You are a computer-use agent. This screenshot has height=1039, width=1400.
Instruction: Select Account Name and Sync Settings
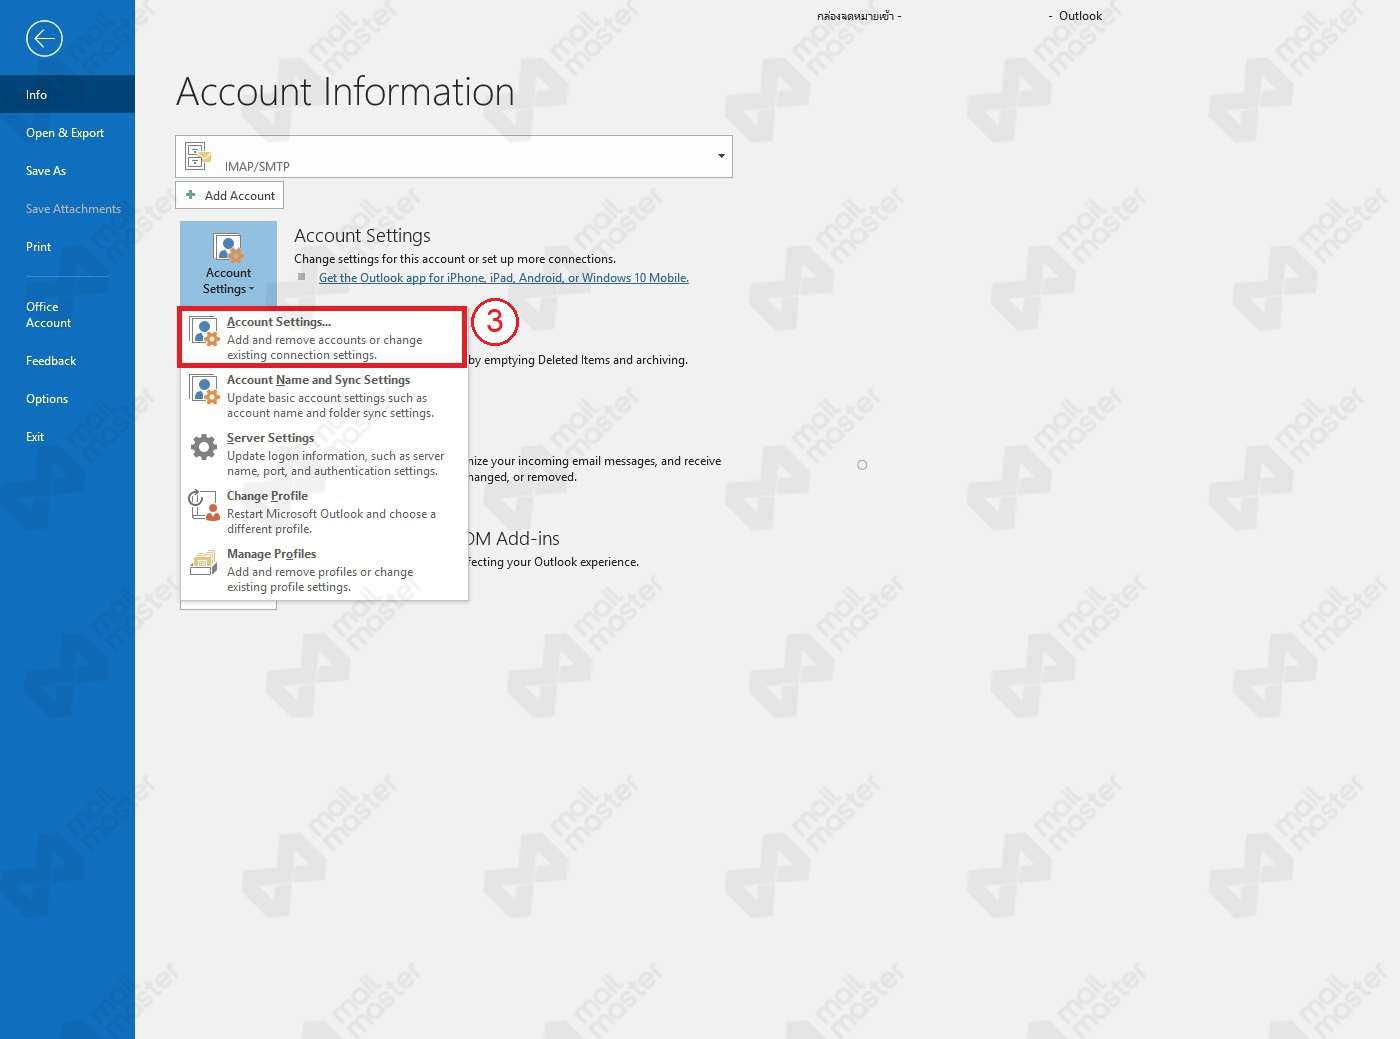pyautogui.click(x=324, y=396)
